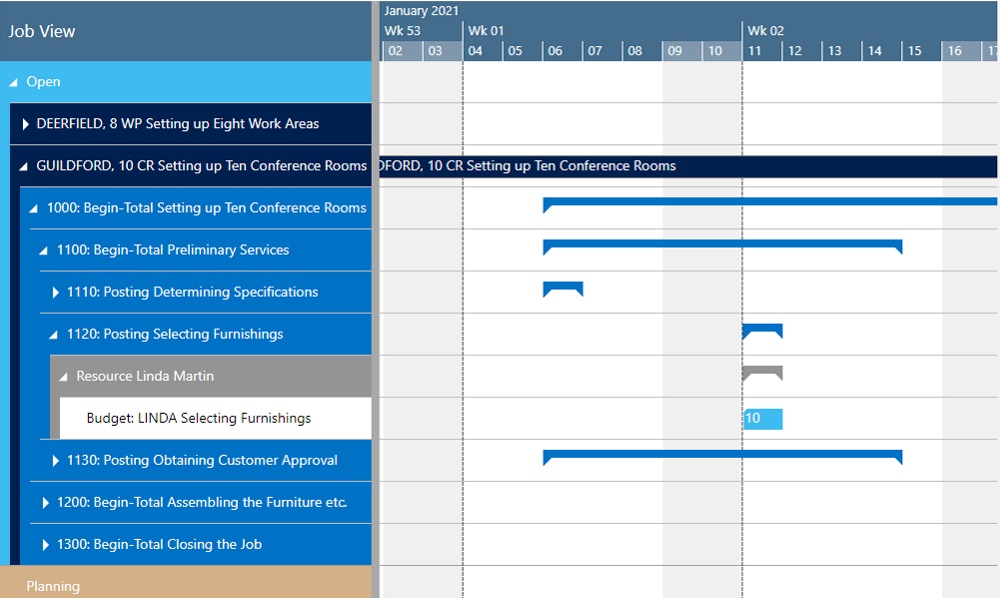Click the 1110 Determining Specifications gantt bar
The image size is (1000, 598).
pos(562,288)
